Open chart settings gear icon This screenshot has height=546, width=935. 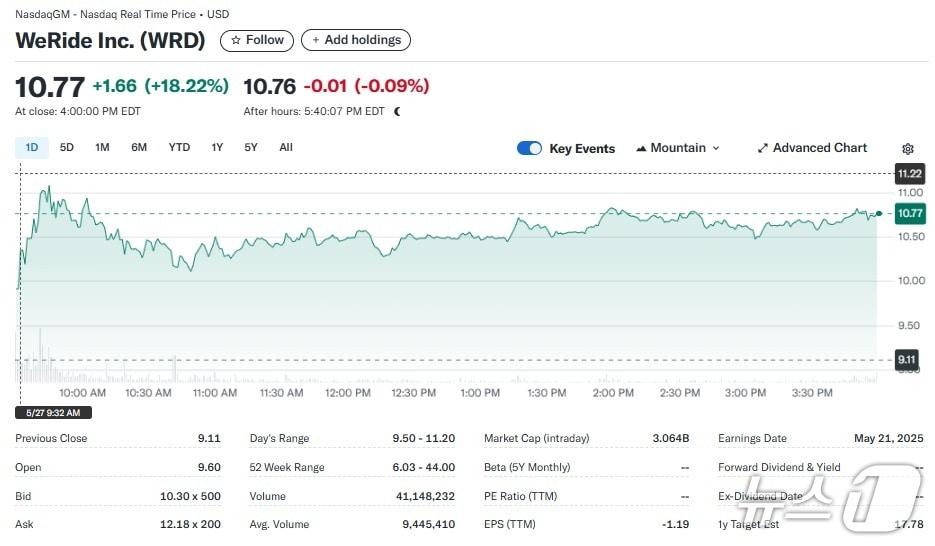pos(907,149)
